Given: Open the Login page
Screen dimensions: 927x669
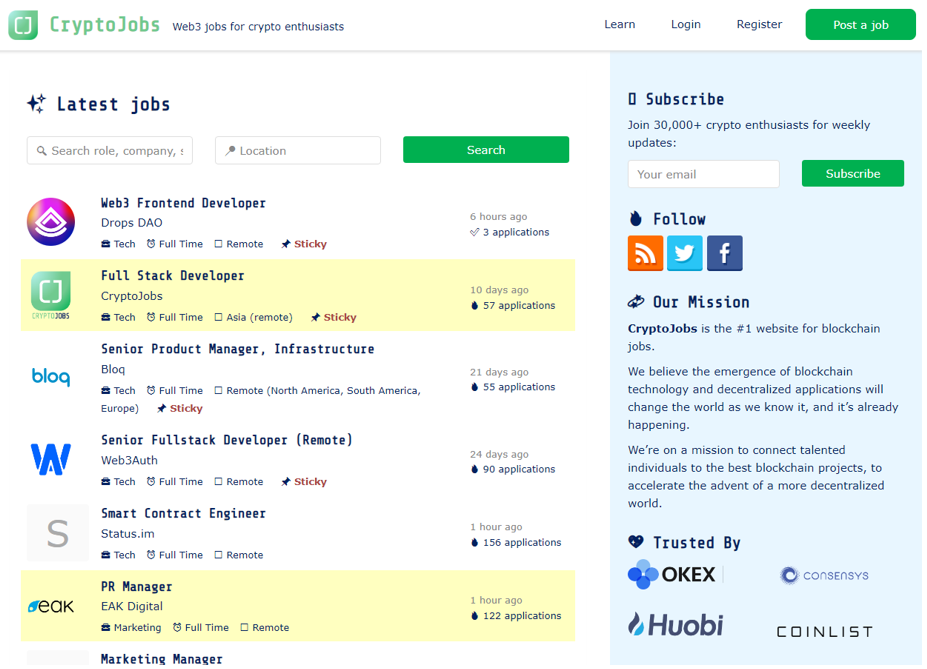Looking at the screenshot, I should pyautogui.click(x=685, y=24).
